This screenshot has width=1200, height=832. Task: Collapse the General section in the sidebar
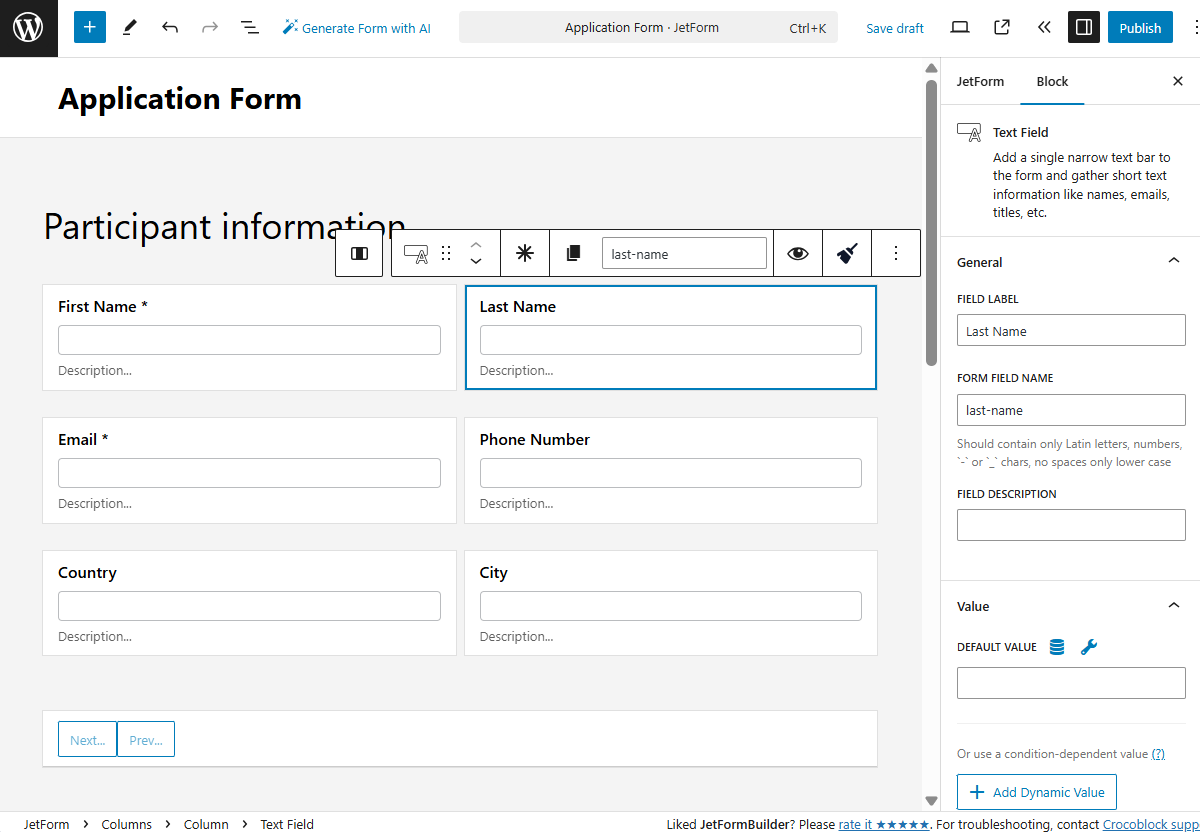click(x=1173, y=260)
